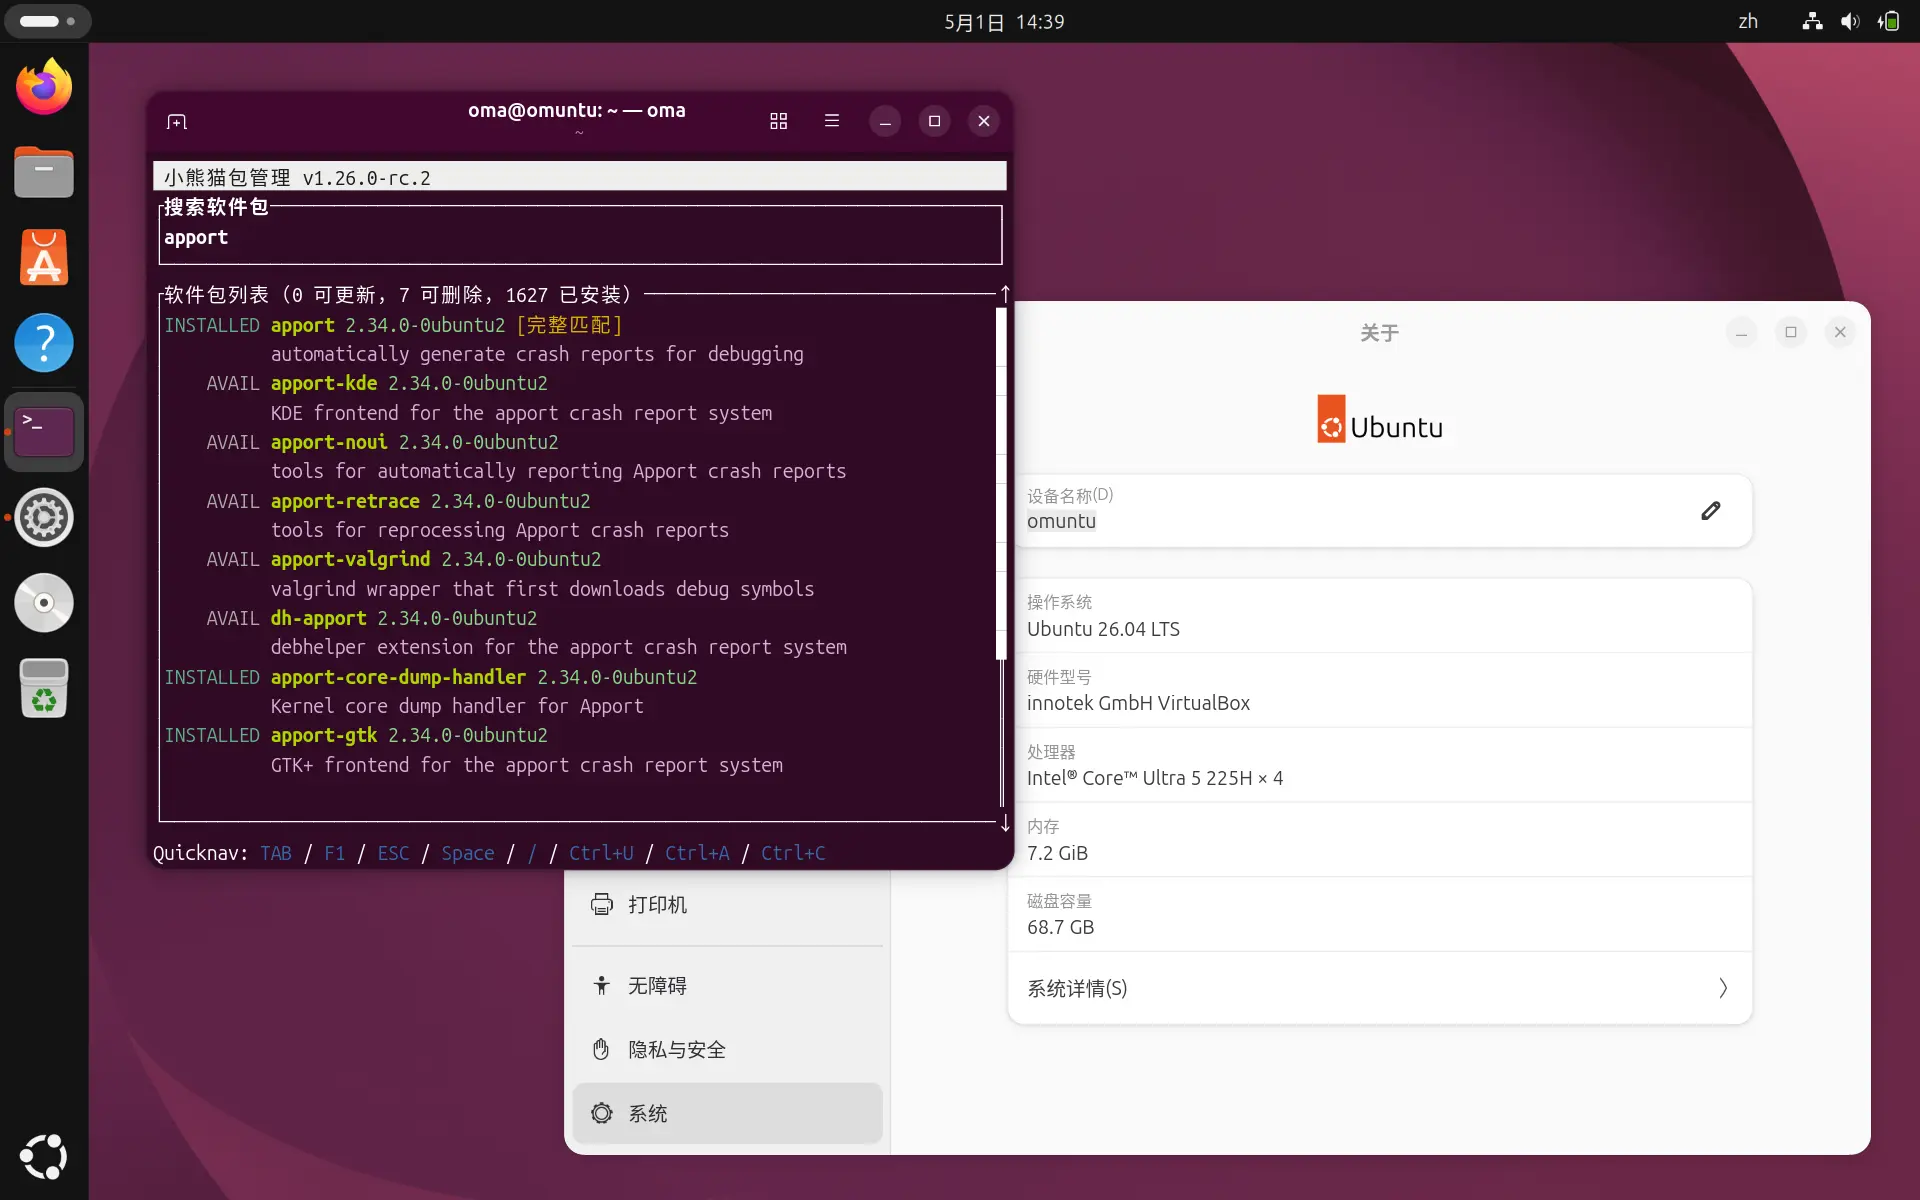Select the 打印机 settings category
The image size is (1920, 1200).
click(727, 904)
